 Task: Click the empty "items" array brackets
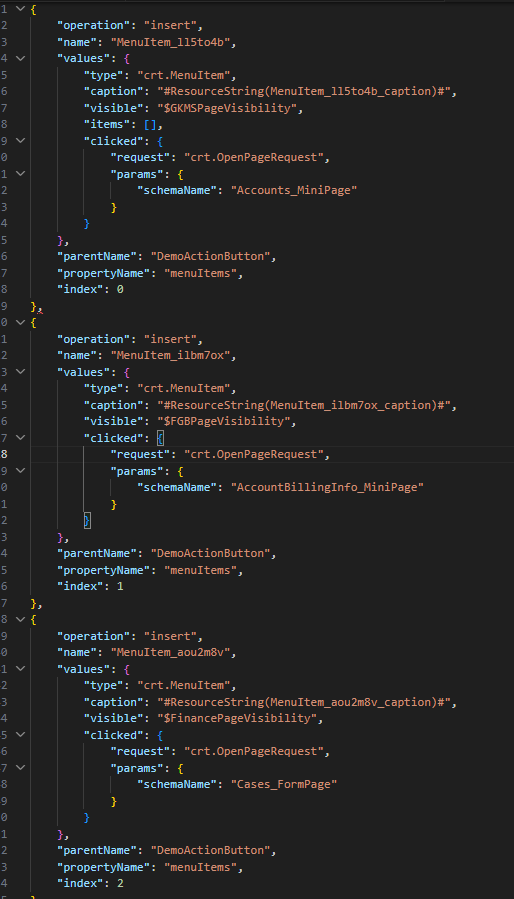click(150, 125)
